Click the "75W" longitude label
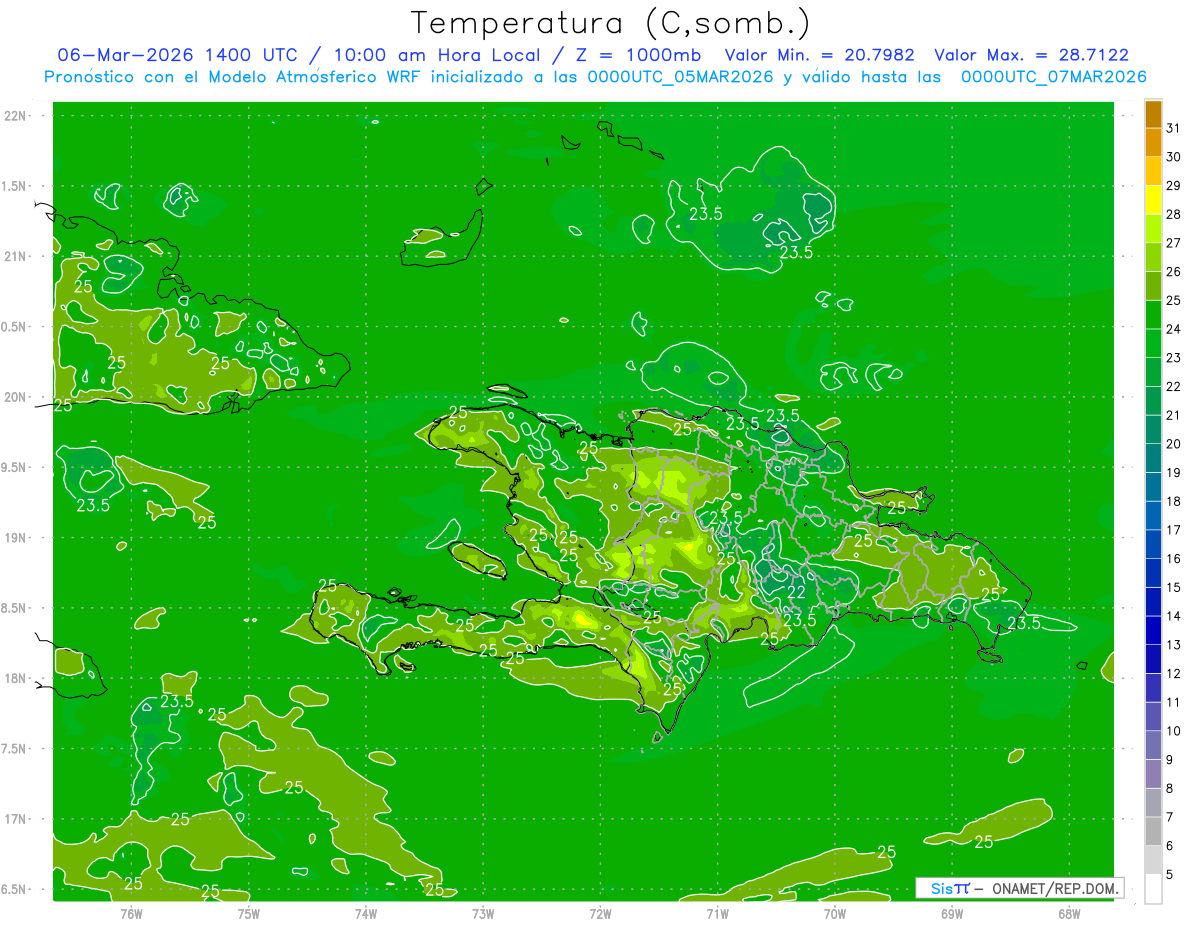The width and height of the screenshot is (1200, 927). (x=249, y=913)
